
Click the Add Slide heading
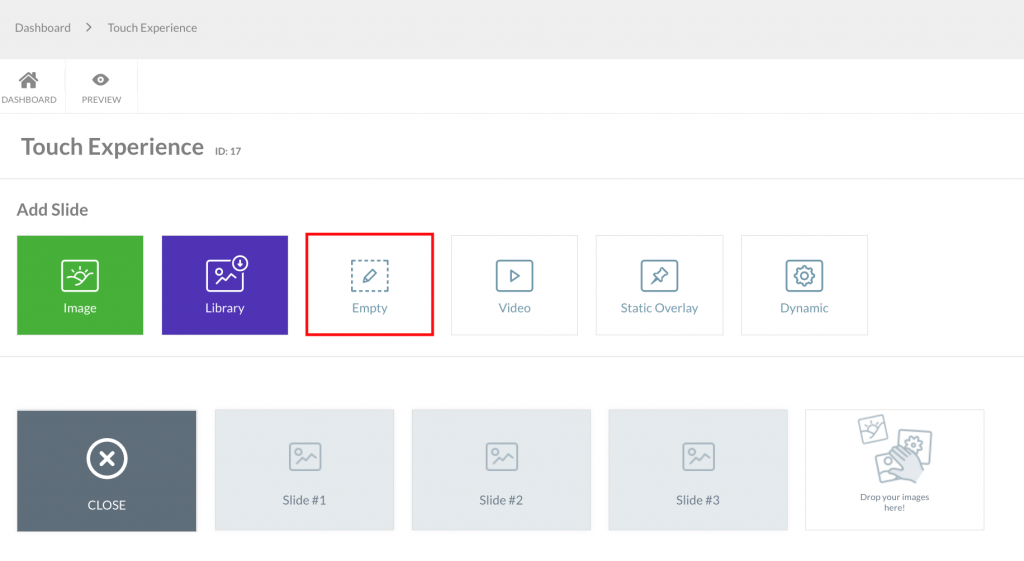pyautogui.click(x=52, y=210)
